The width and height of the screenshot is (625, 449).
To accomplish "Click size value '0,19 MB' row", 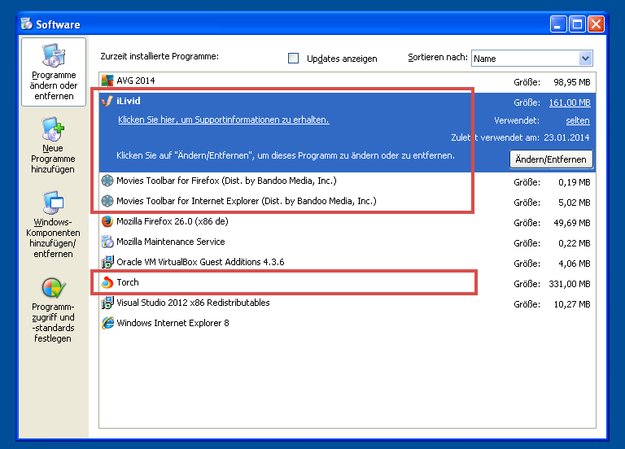I will pos(574,182).
